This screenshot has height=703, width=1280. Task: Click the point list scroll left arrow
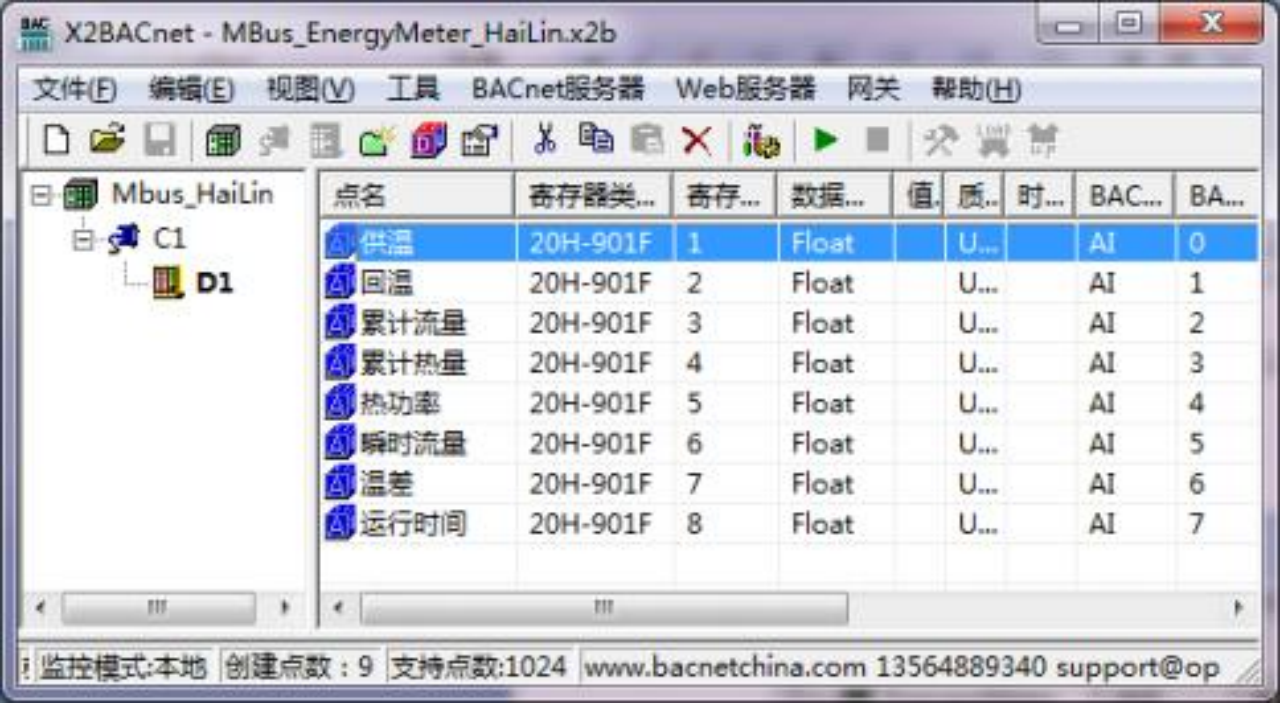click(338, 607)
